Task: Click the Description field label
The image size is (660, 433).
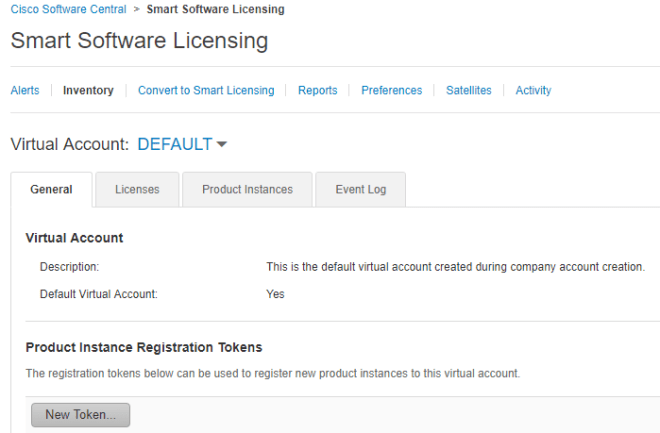Action: click(69, 267)
